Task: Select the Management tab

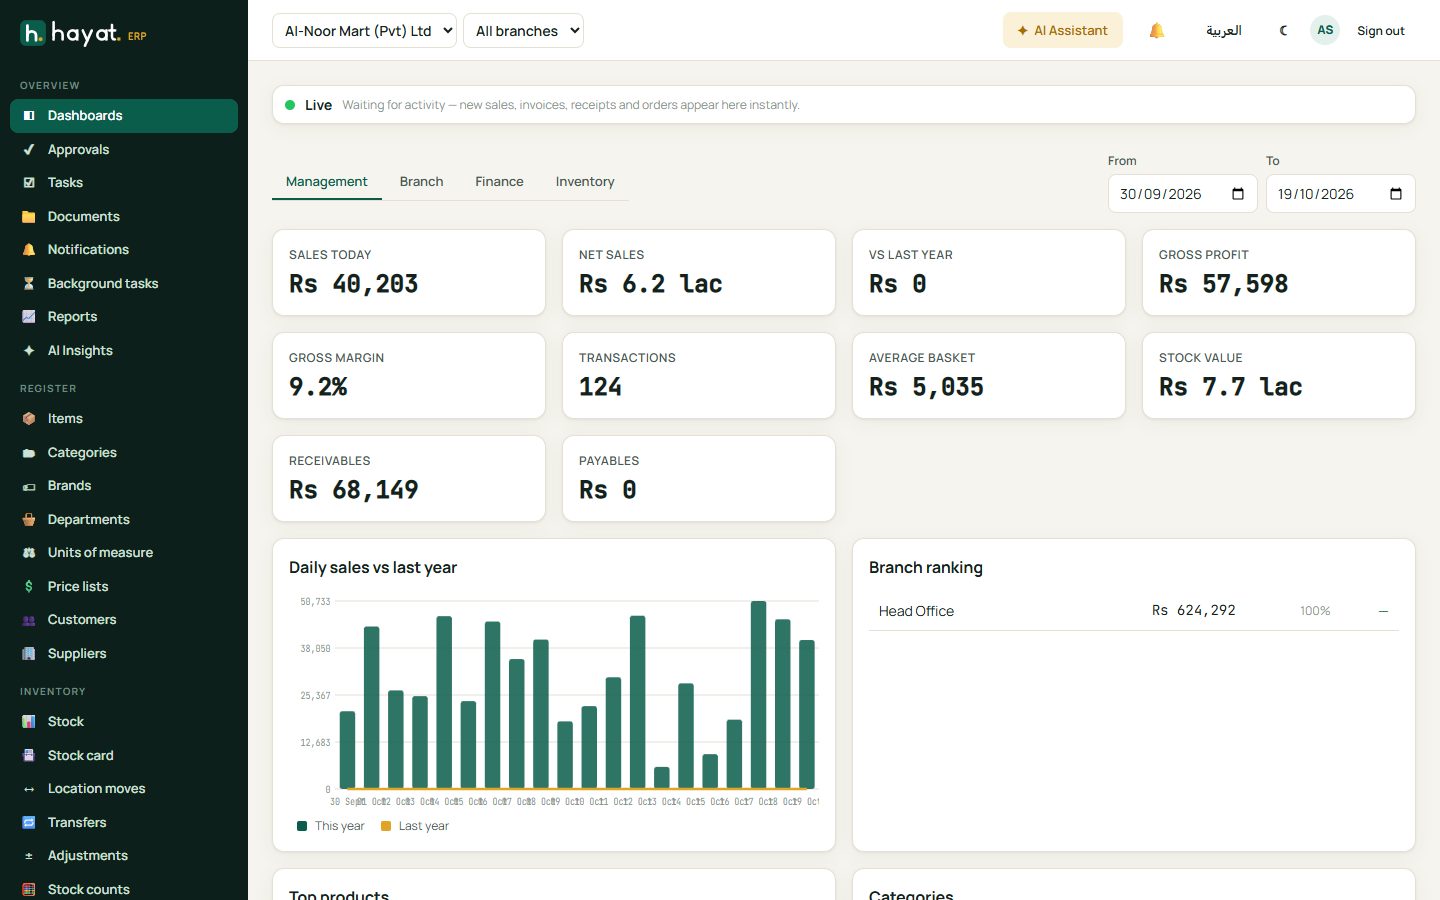Action: click(x=327, y=182)
